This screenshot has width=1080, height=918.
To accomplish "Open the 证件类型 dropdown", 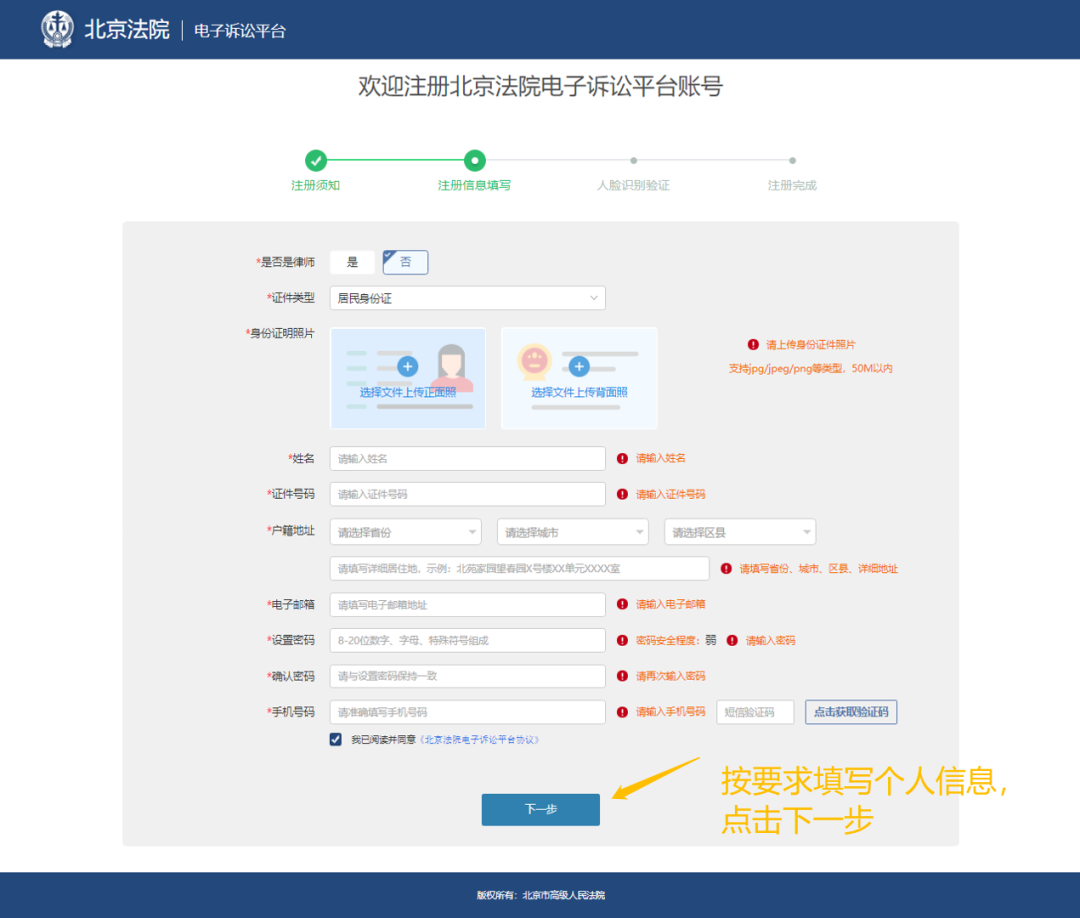I will tap(467, 298).
